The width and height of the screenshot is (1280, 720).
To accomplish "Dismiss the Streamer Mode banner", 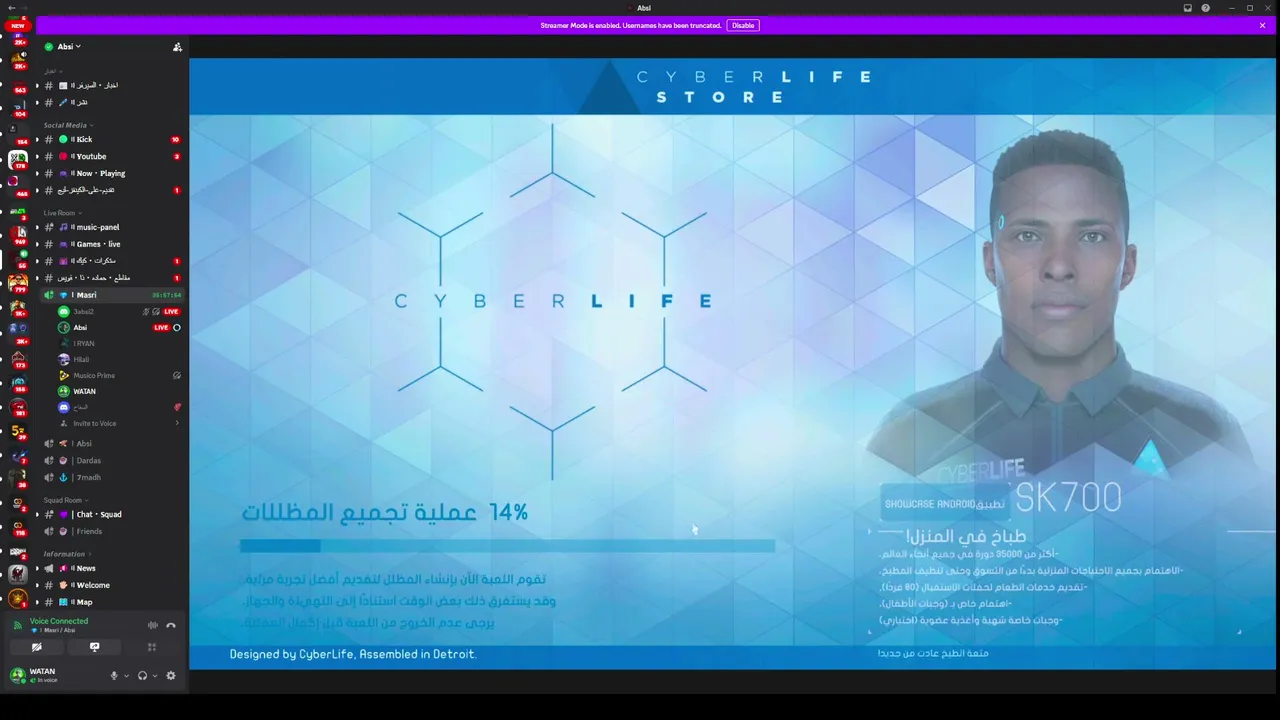I will click(1262, 25).
